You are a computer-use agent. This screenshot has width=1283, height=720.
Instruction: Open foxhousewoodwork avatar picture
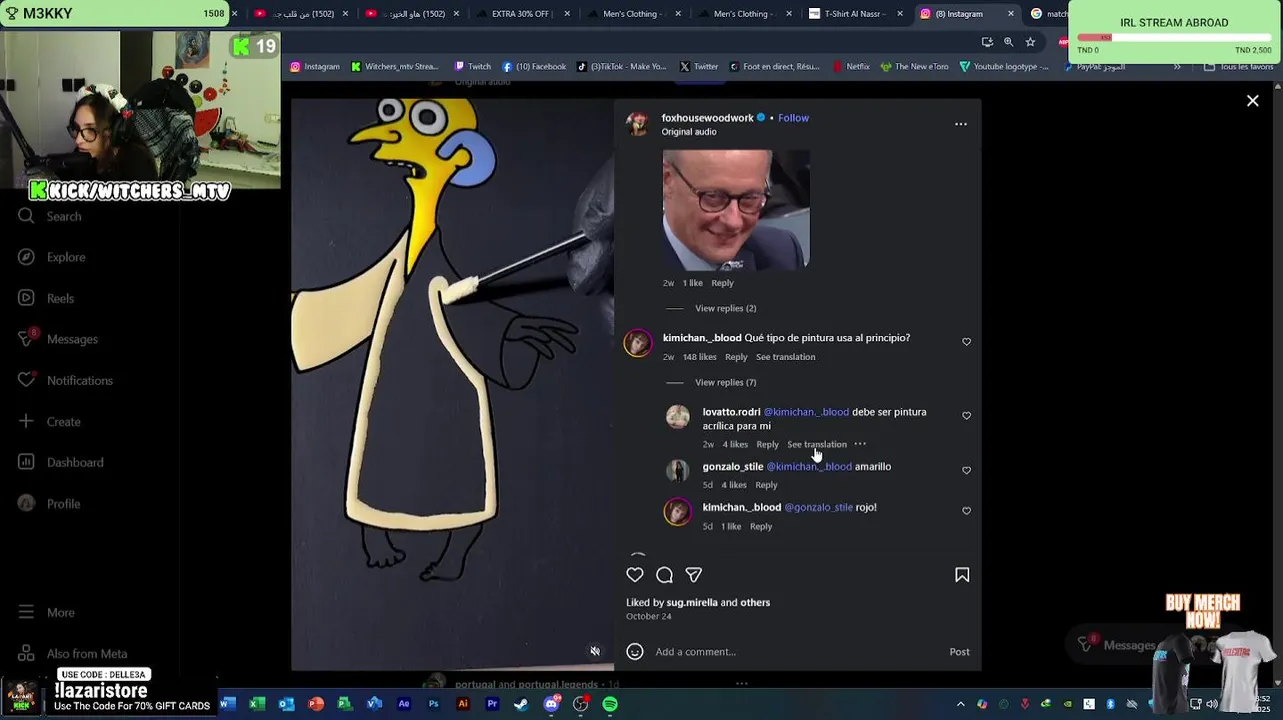[637, 124]
